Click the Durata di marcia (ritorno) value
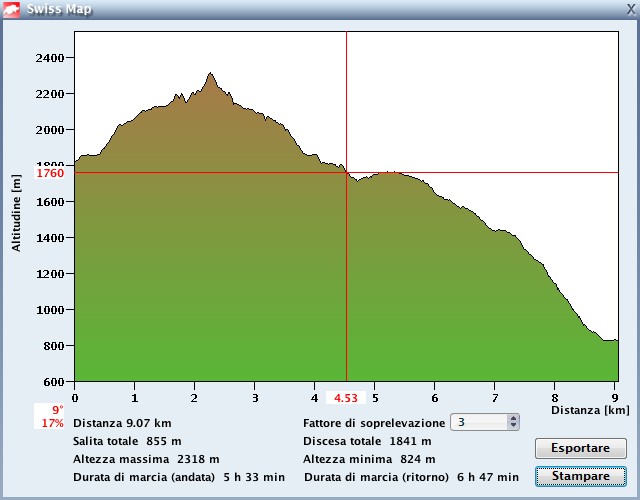Image resolution: width=640 pixels, height=500 pixels. pos(487,477)
